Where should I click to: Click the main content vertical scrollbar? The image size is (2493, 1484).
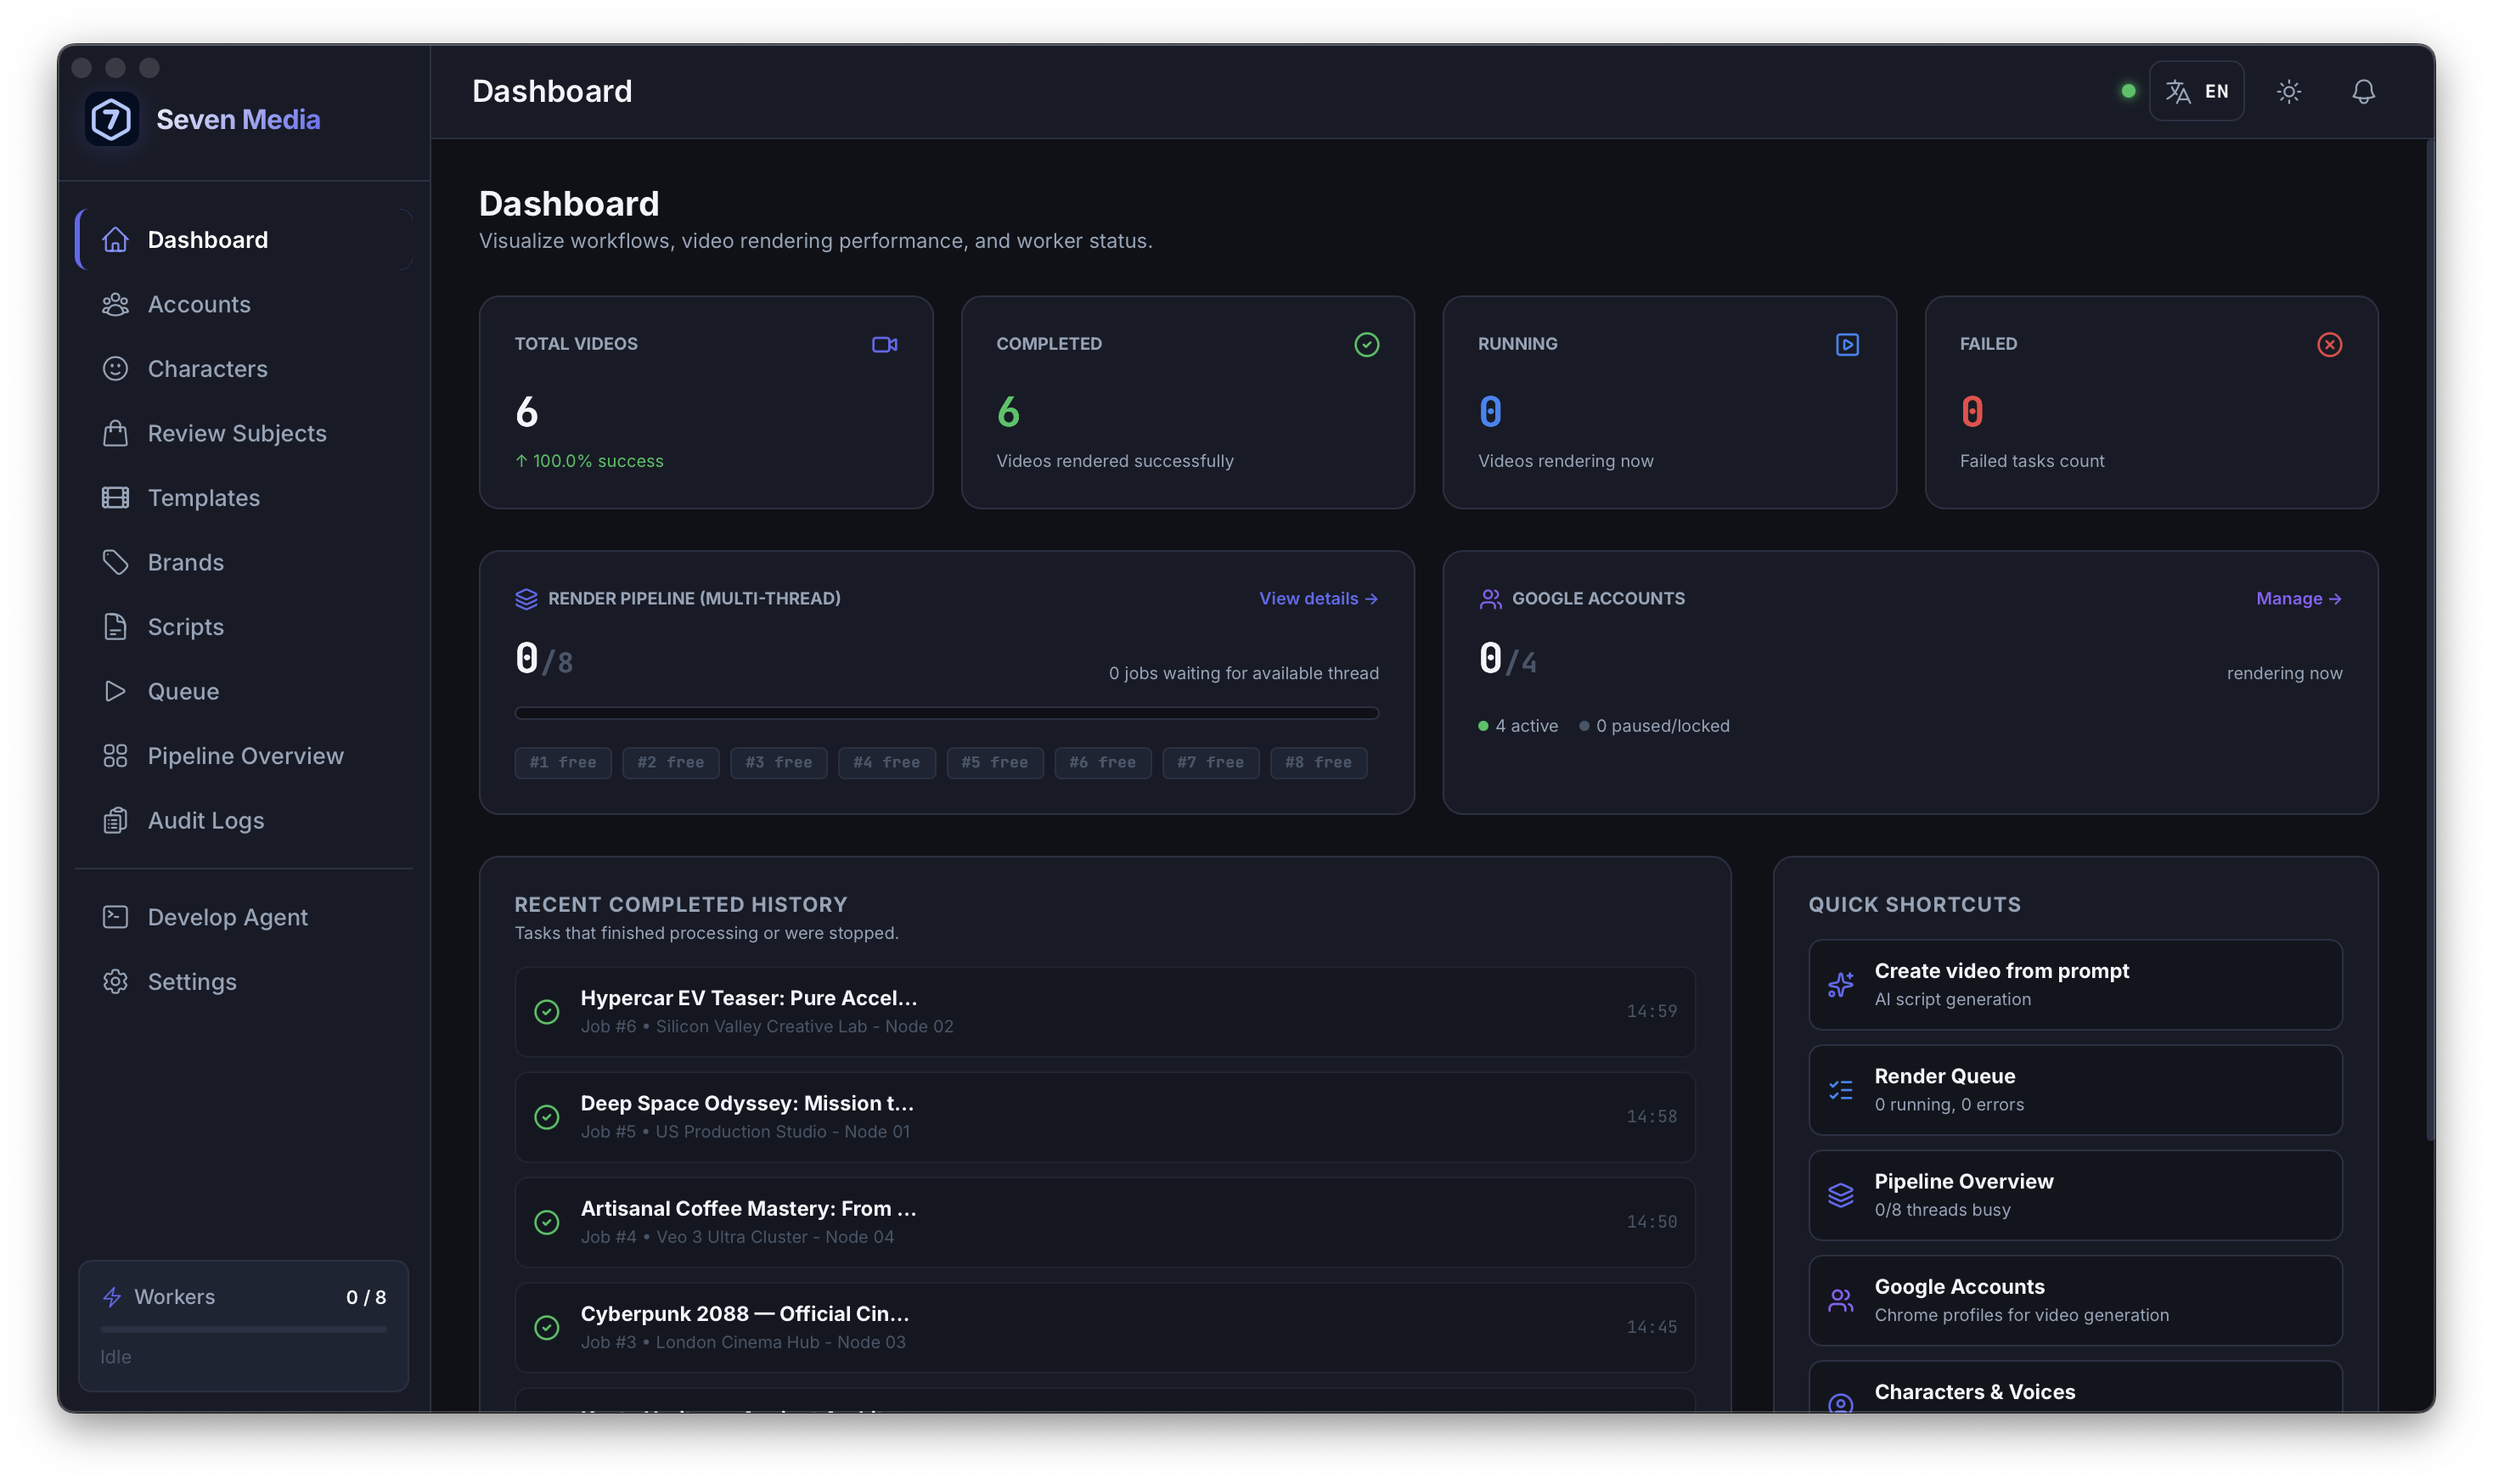coord(2429,640)
